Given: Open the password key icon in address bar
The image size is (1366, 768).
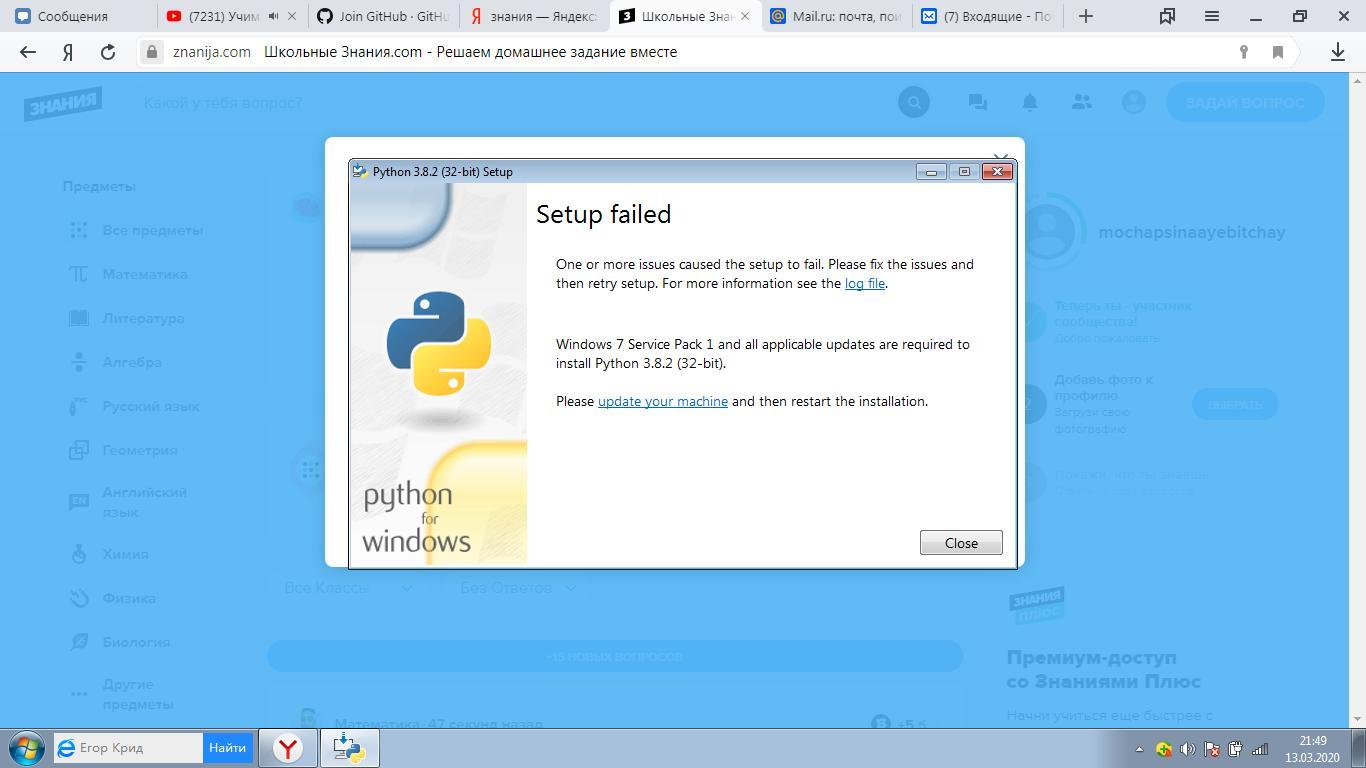Looking at the screenshot, I should coord(1244,52).
